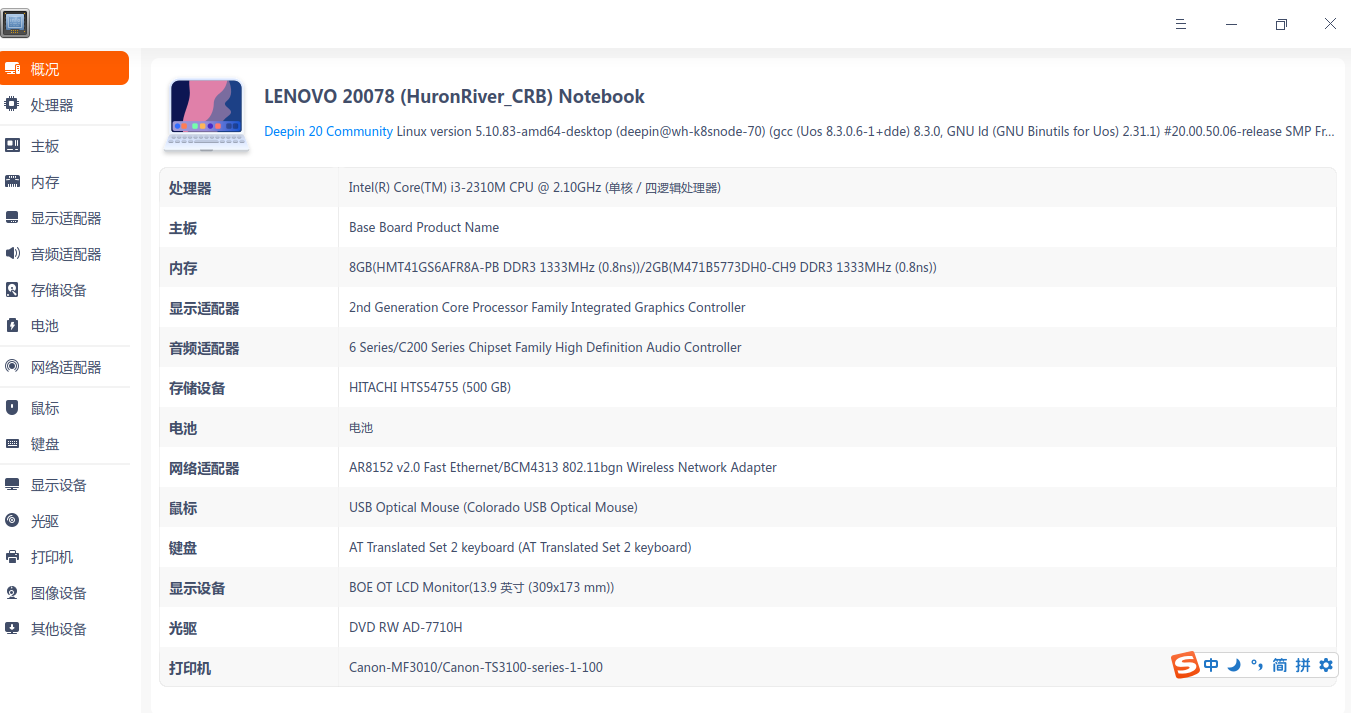The height and width of the screenshot is (713, 1351).
Task: Open Sogou input method settings gear
Action: pos(1326,665)
